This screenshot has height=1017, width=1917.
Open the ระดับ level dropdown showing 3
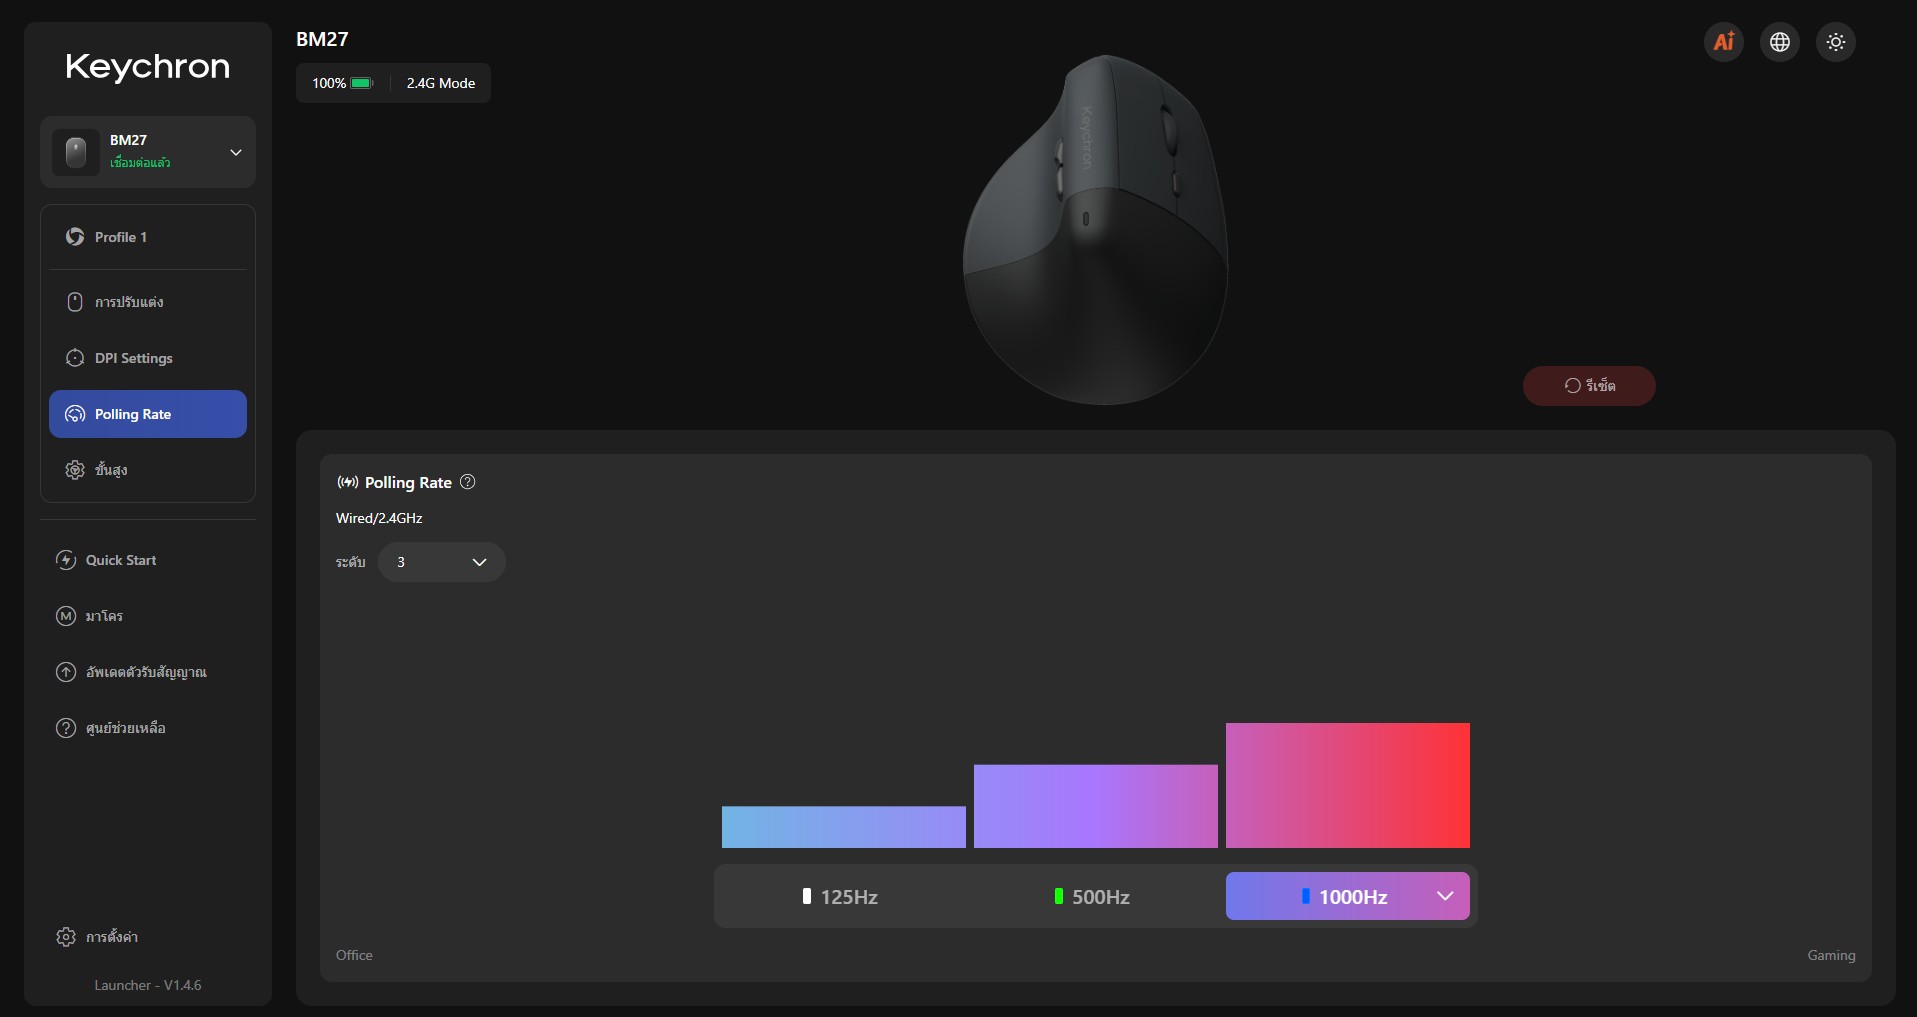[441, 562]
